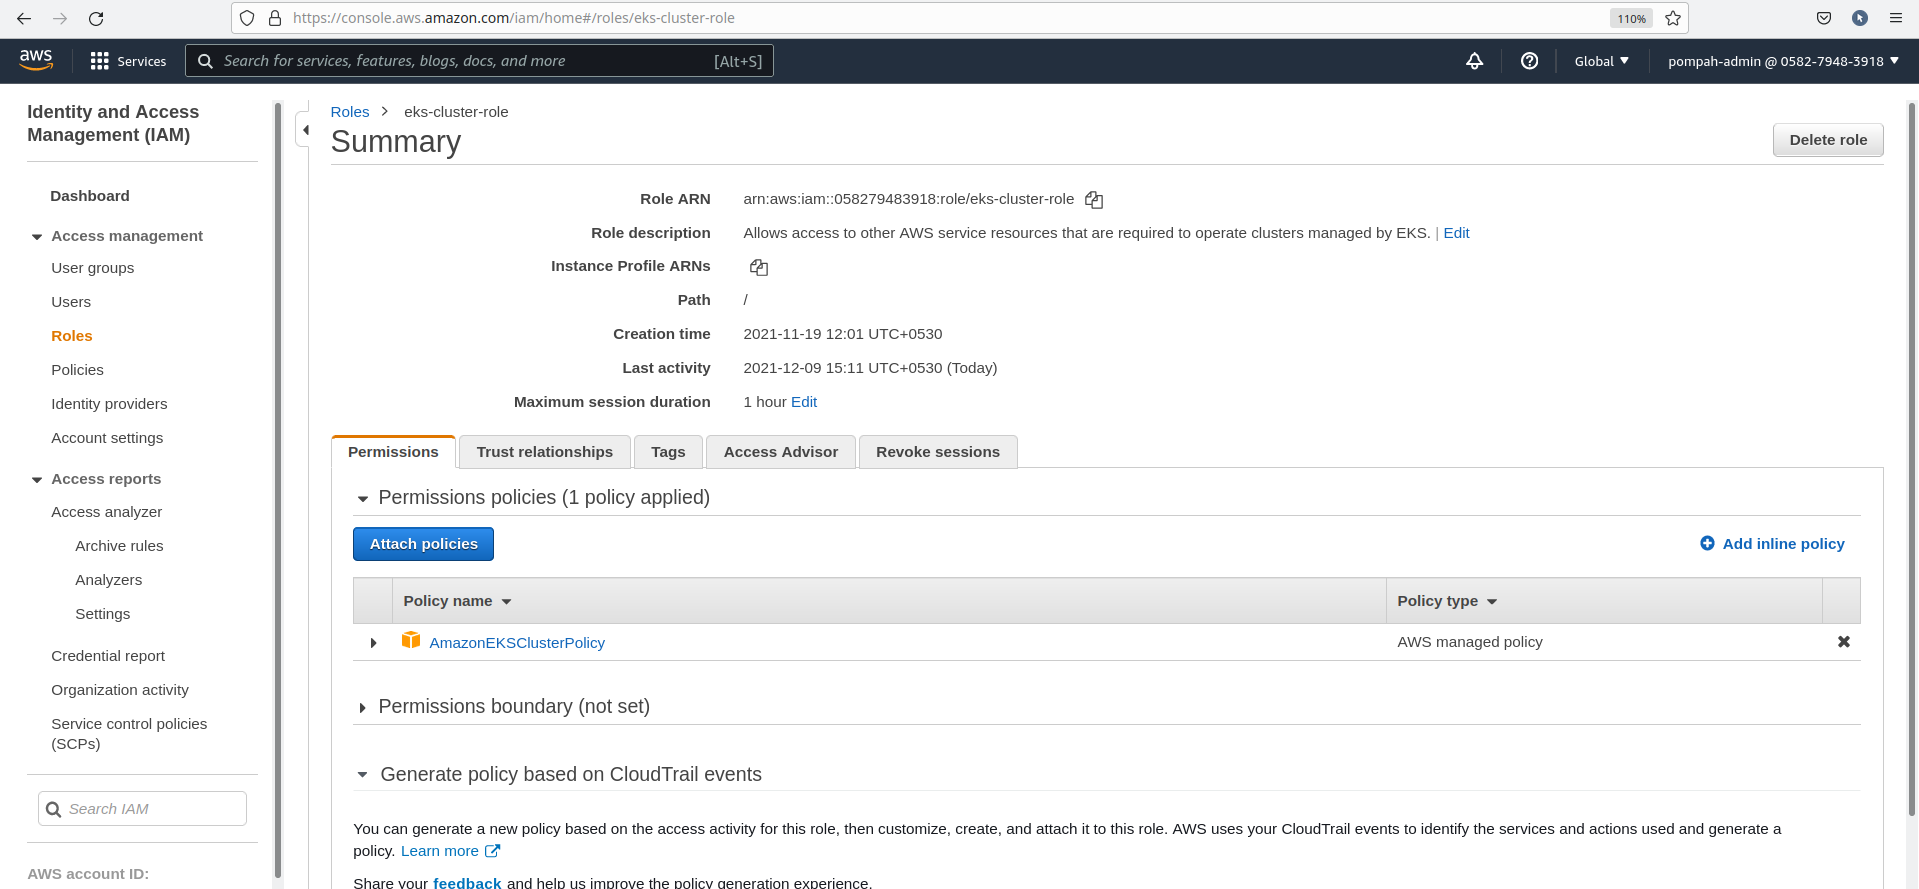The image size is (1919, 889).
Task: Collapse the Permissions policies section
Action: point(363,499)
